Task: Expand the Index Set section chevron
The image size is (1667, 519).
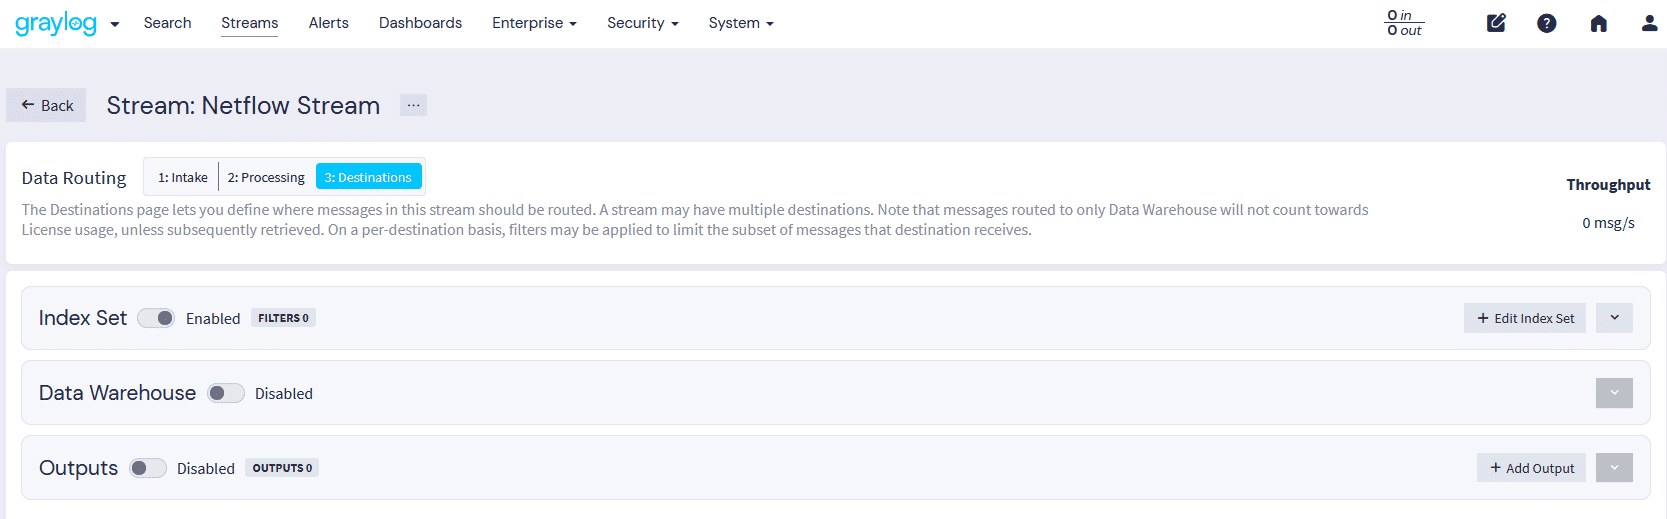Action: point(1614,318)
